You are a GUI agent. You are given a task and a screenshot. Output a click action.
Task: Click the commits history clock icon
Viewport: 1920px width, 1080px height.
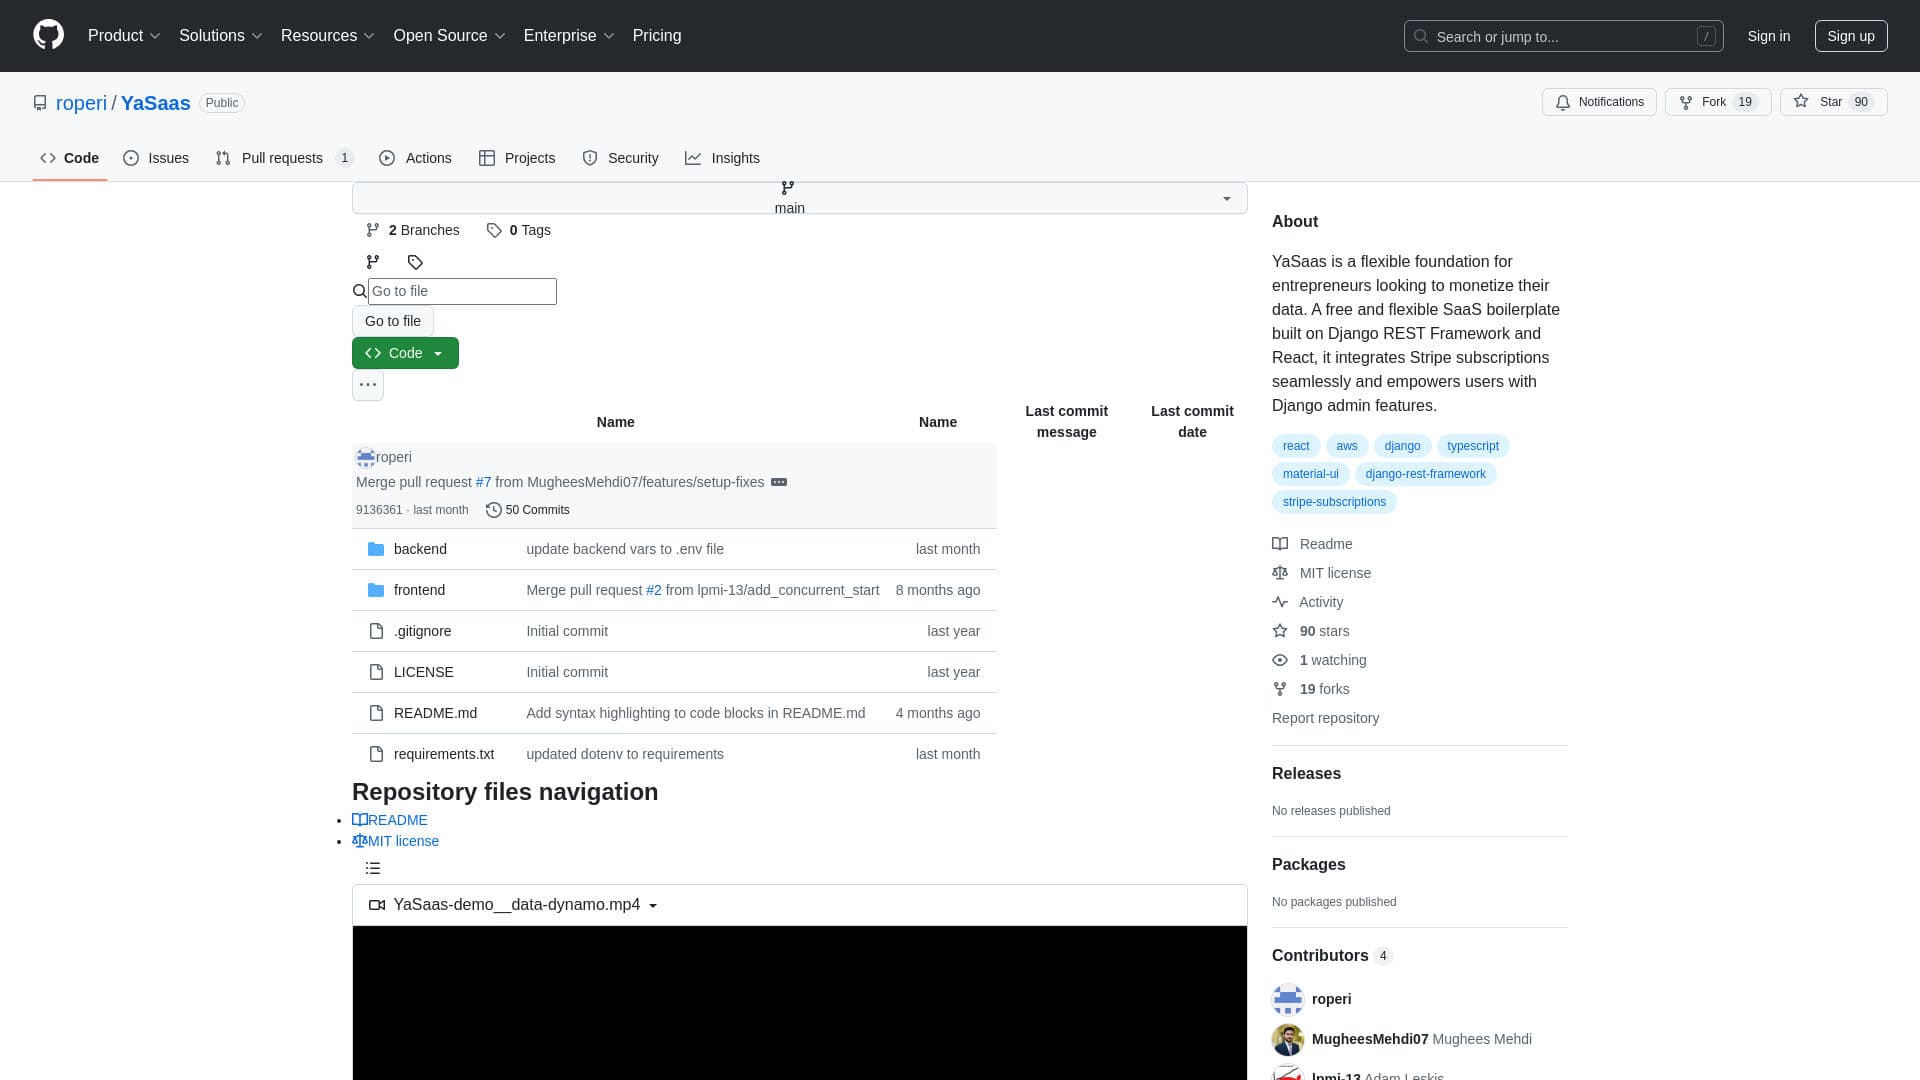493,510
